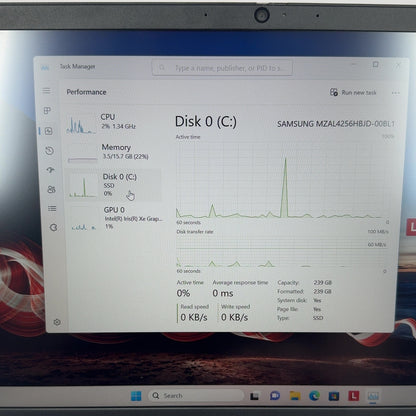
Task: Select the Disk 0 (C:) performance entry
Action: tap(113, 185)
